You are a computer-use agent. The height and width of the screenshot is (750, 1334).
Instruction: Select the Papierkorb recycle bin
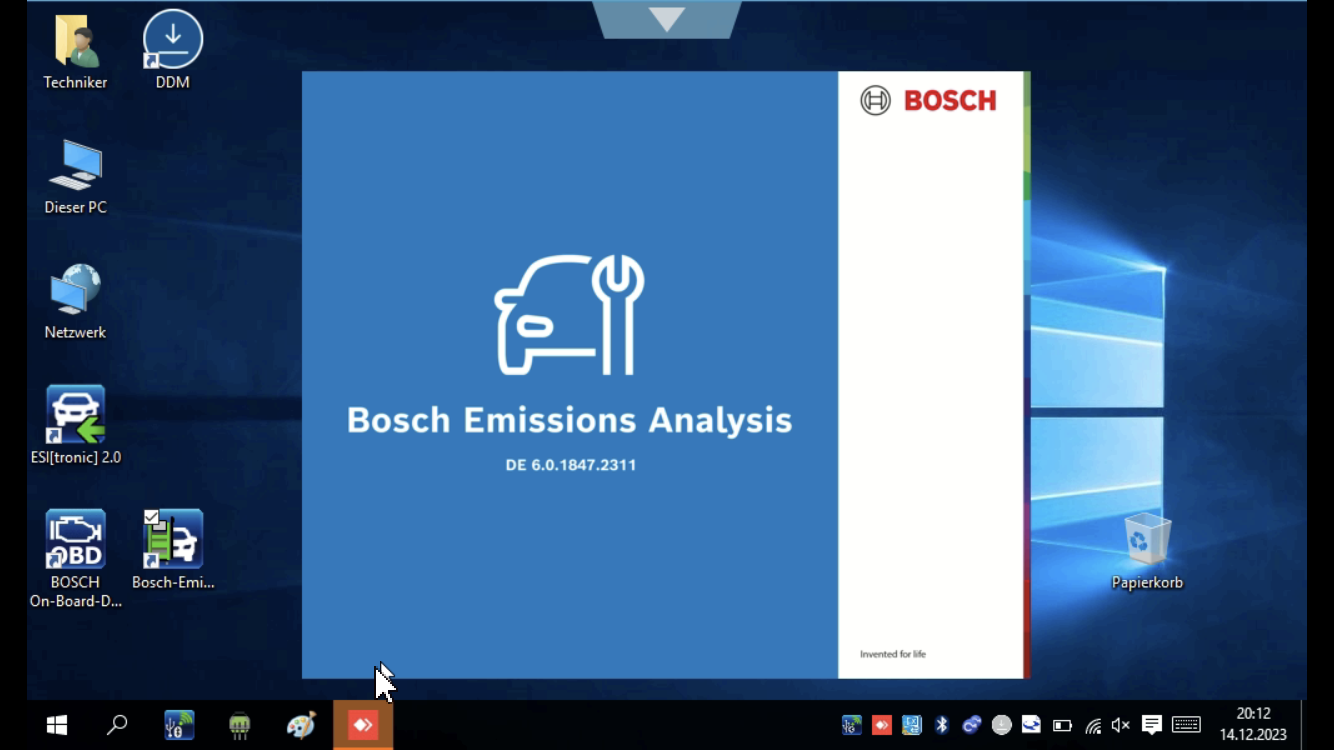tap(1147, 551)
